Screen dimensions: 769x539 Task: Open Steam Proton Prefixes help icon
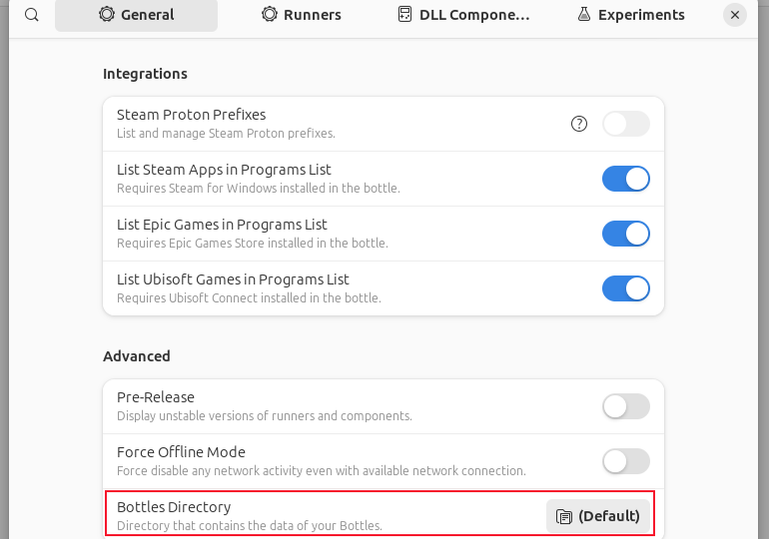(579, 124)
